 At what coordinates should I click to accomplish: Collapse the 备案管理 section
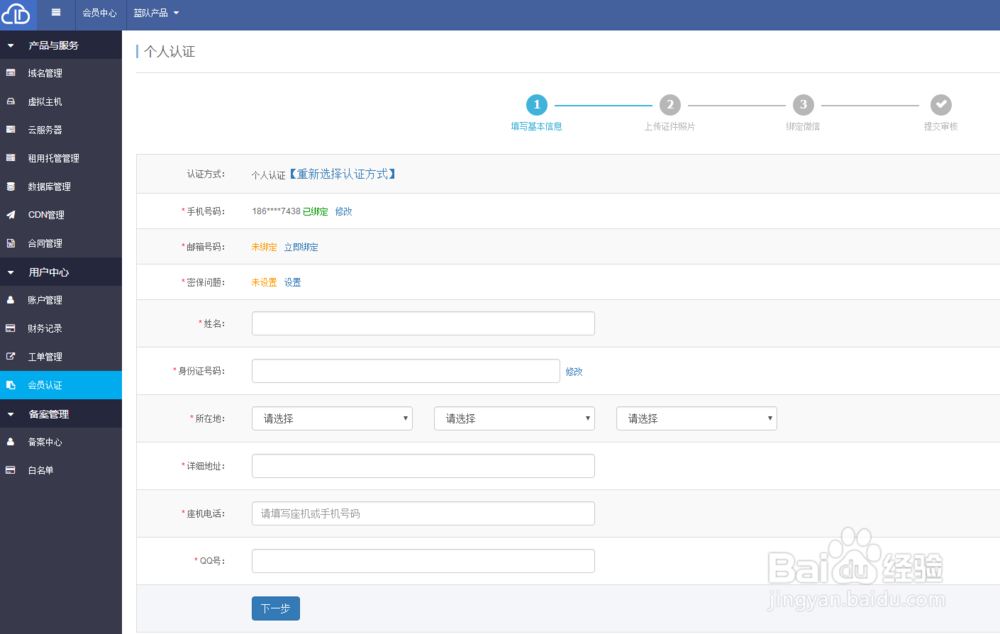pos(61,414)
